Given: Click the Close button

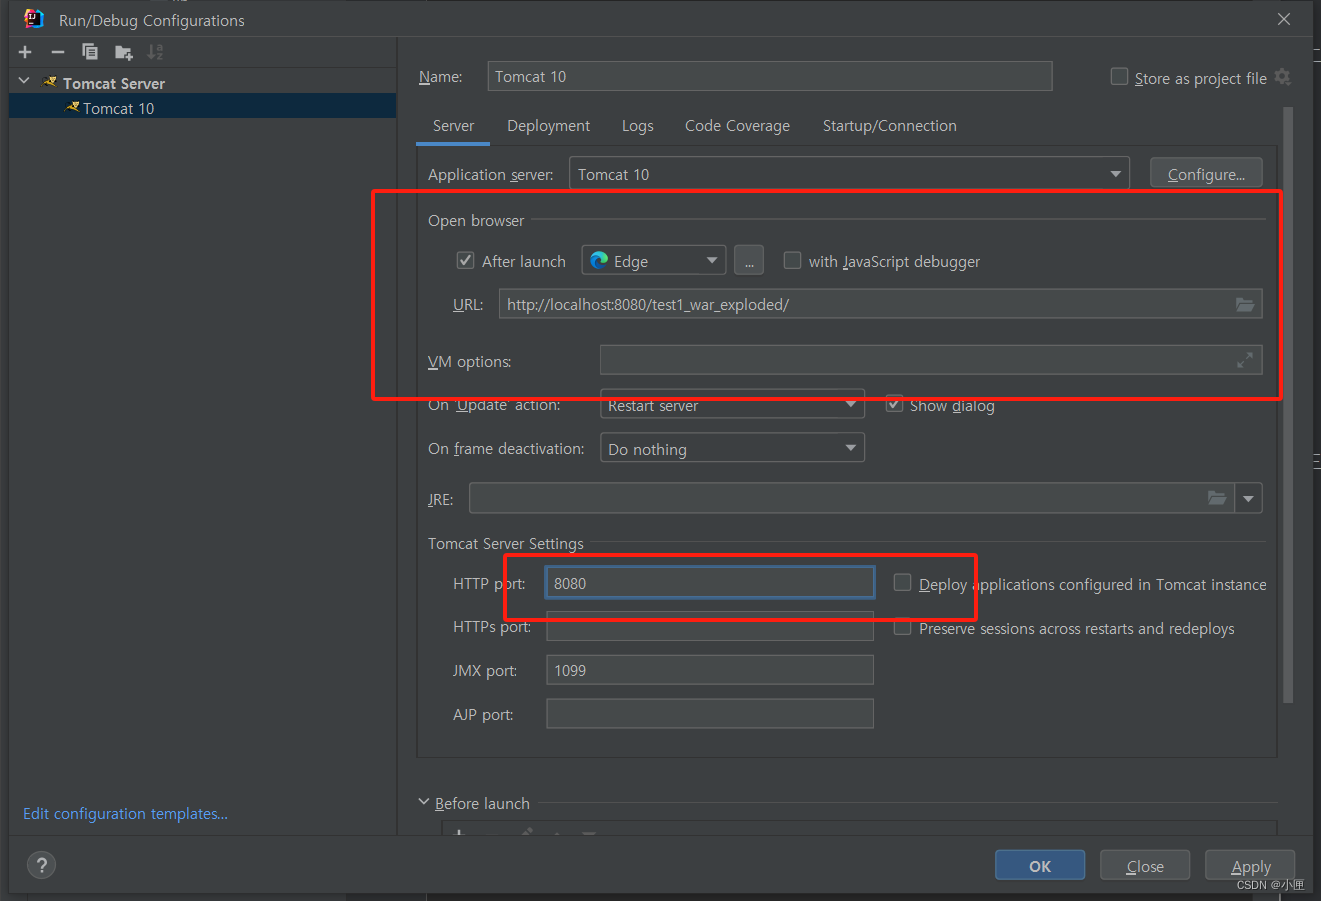Looking at the screenshot, I should 1145,866.
